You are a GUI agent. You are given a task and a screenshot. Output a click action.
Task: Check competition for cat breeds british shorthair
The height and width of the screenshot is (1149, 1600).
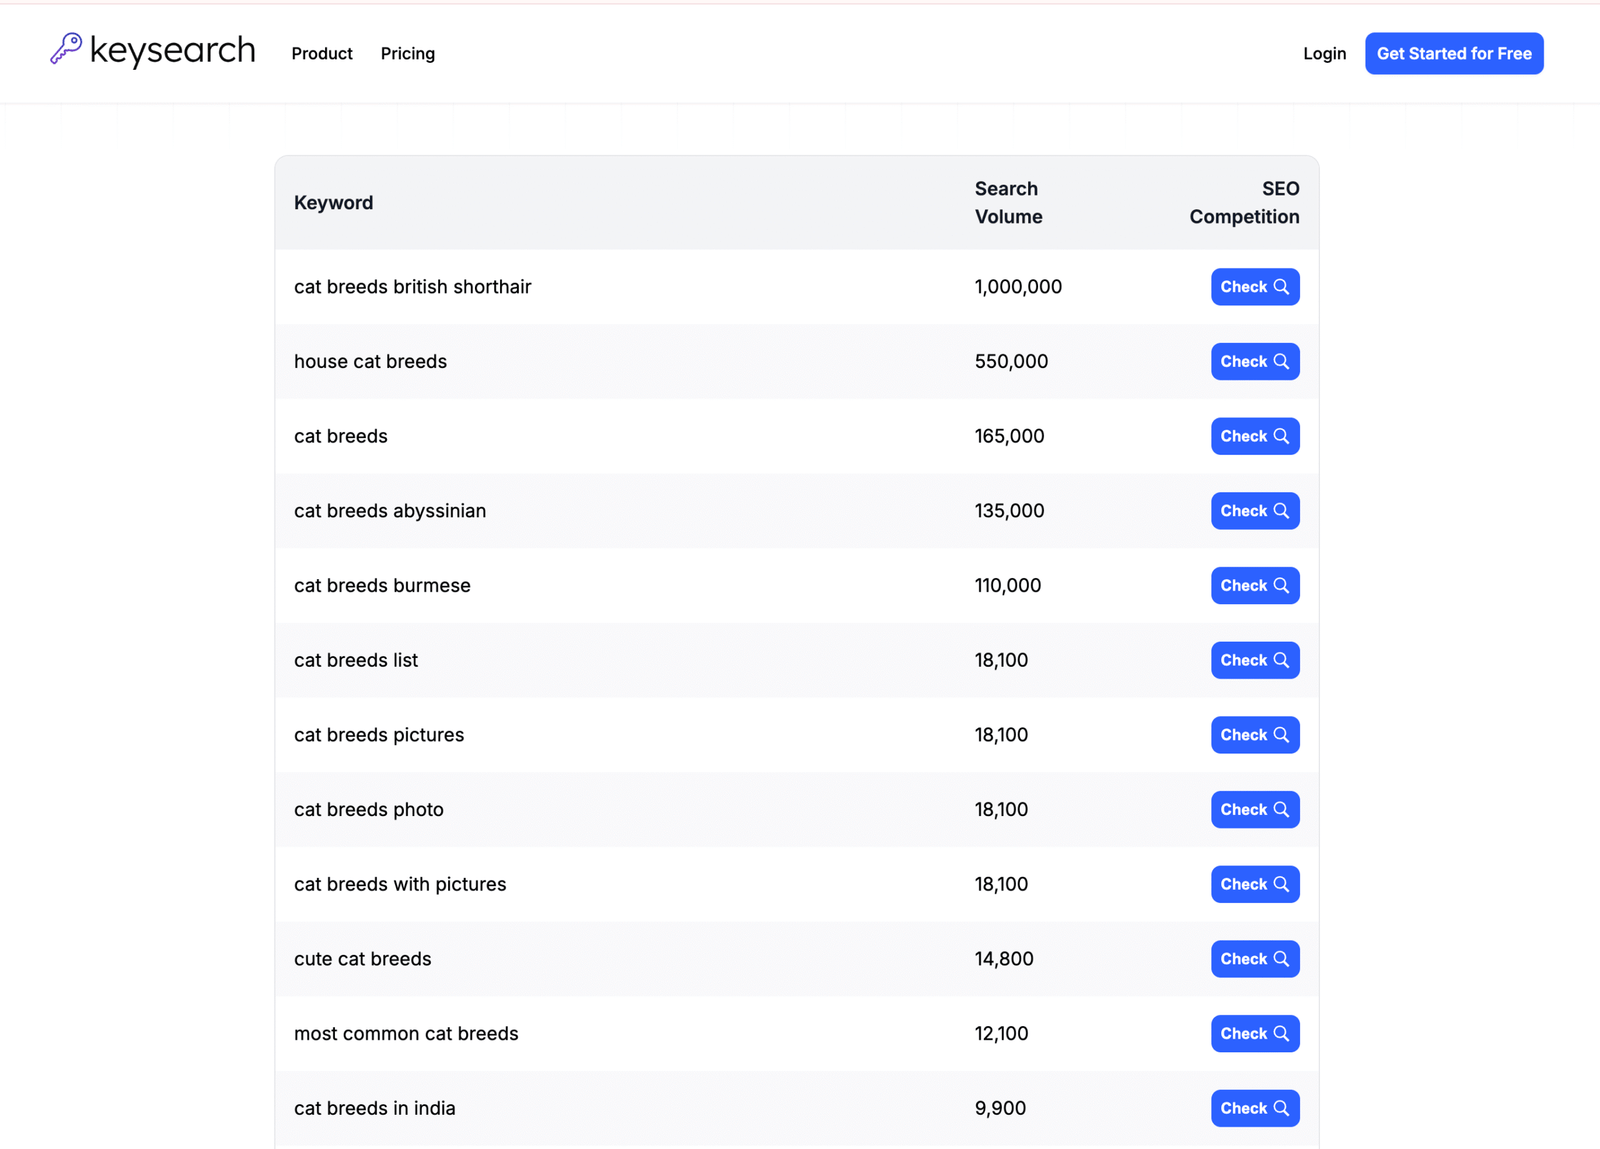[1254, 287]
